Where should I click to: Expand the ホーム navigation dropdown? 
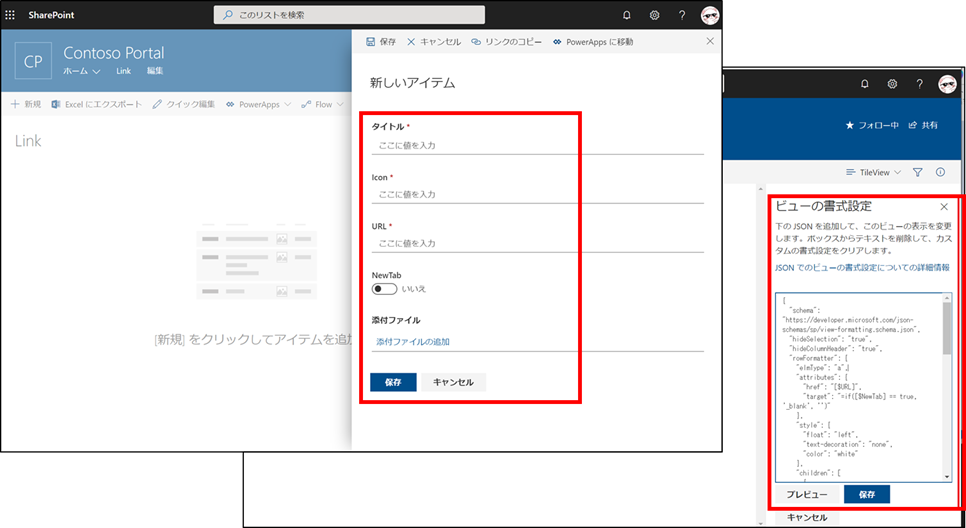pos(82,71)
